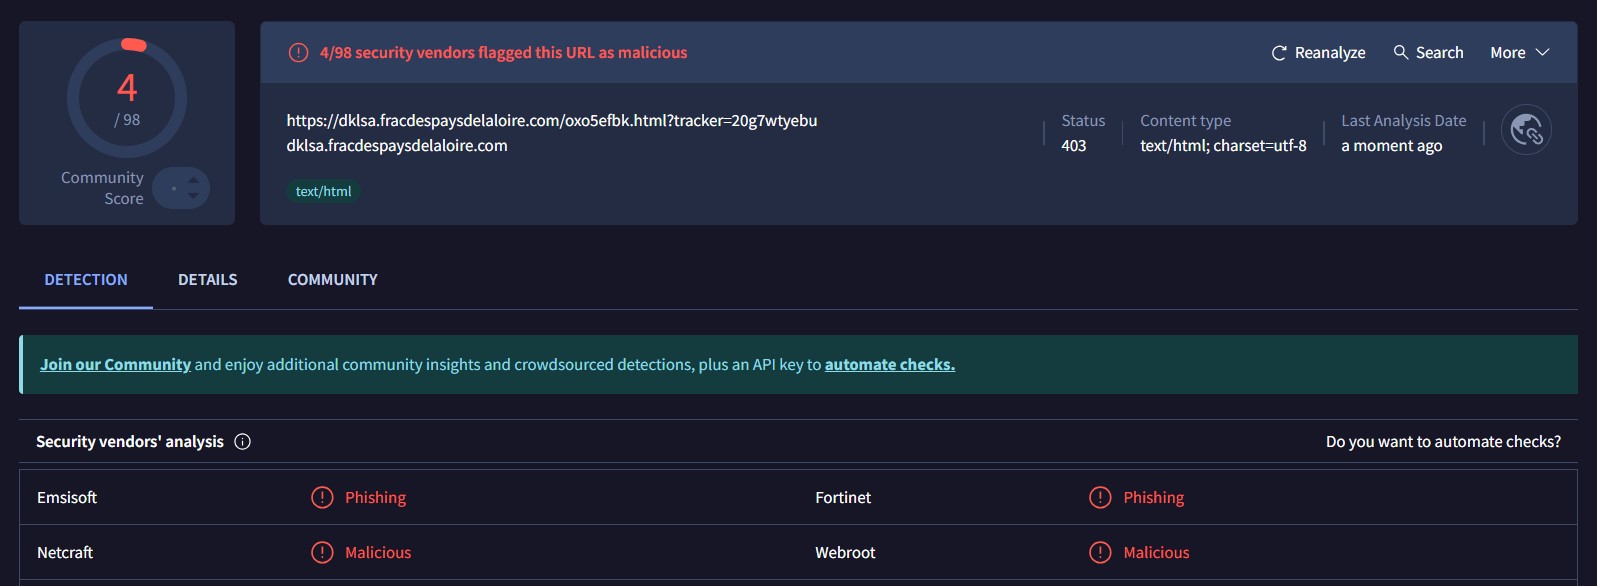Viewport: 1597px width, 586px height.
Task: Open the automate checks link
Action: (889, 365)
